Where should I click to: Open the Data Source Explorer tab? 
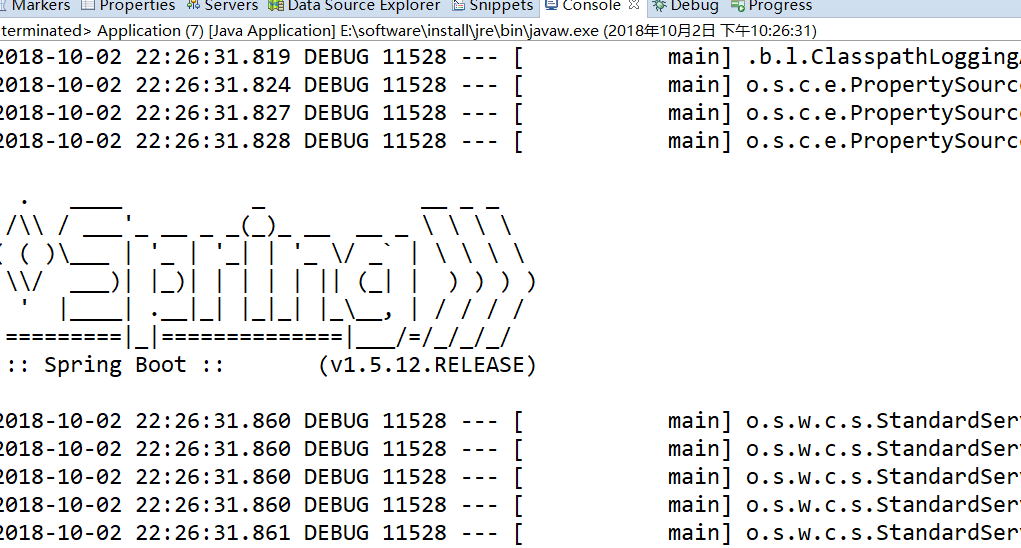(x=356, y=6)
